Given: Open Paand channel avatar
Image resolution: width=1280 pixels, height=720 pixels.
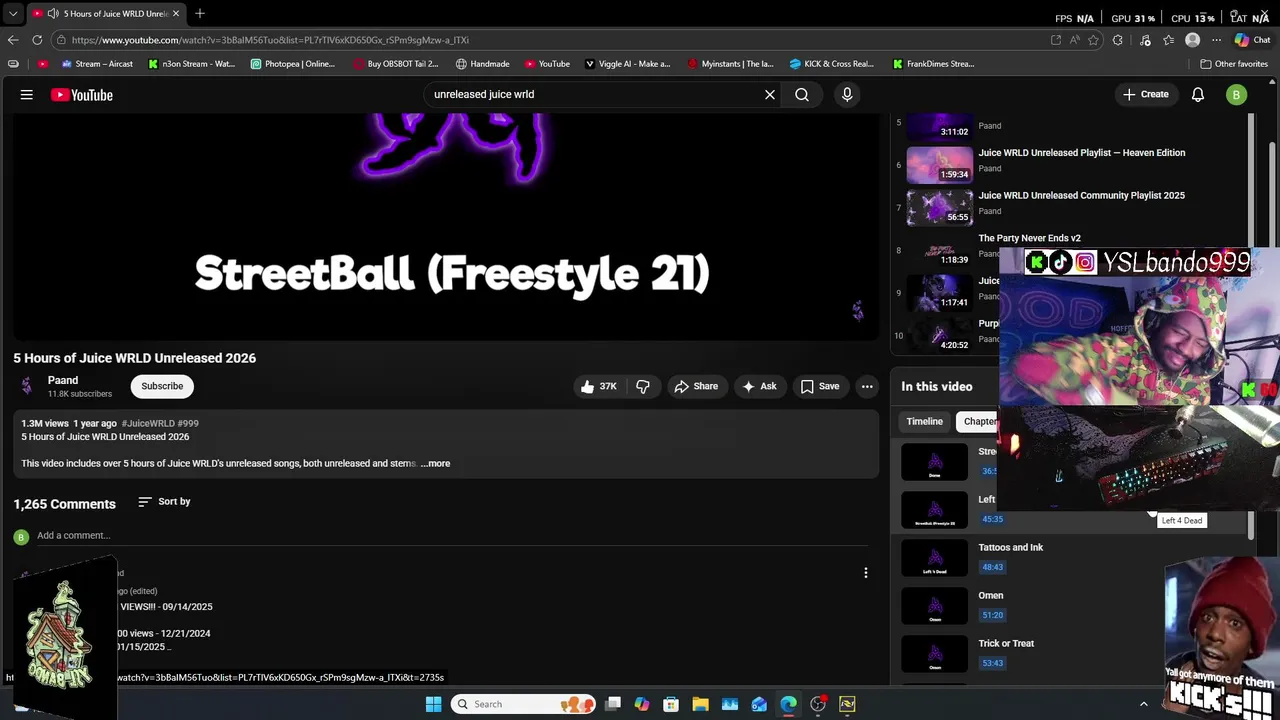Looking at the screenshot, I should pyautogui.click(x=27, y=386).
